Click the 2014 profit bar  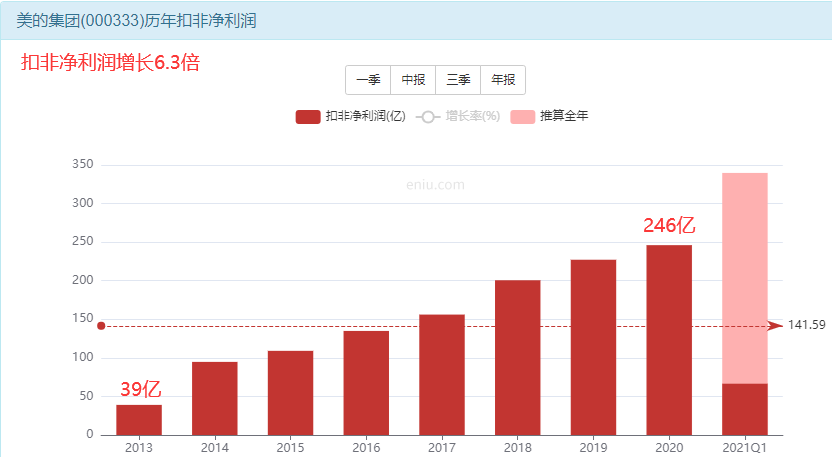(x=214, y=399)
